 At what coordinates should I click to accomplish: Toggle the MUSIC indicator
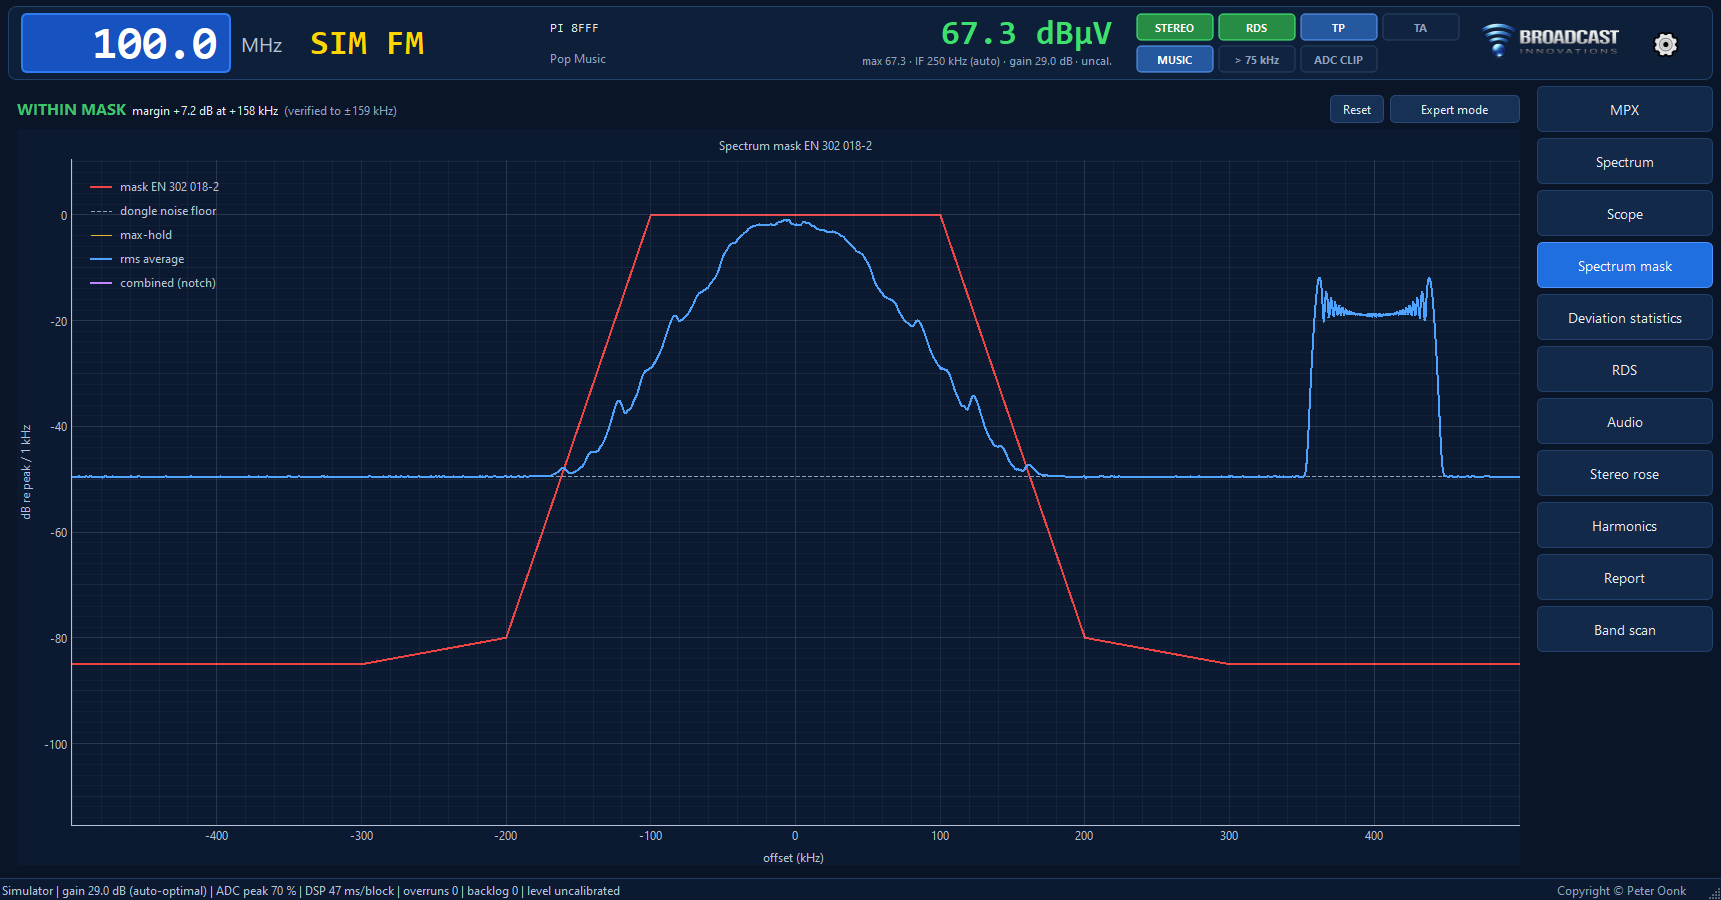click(1174, 60)
